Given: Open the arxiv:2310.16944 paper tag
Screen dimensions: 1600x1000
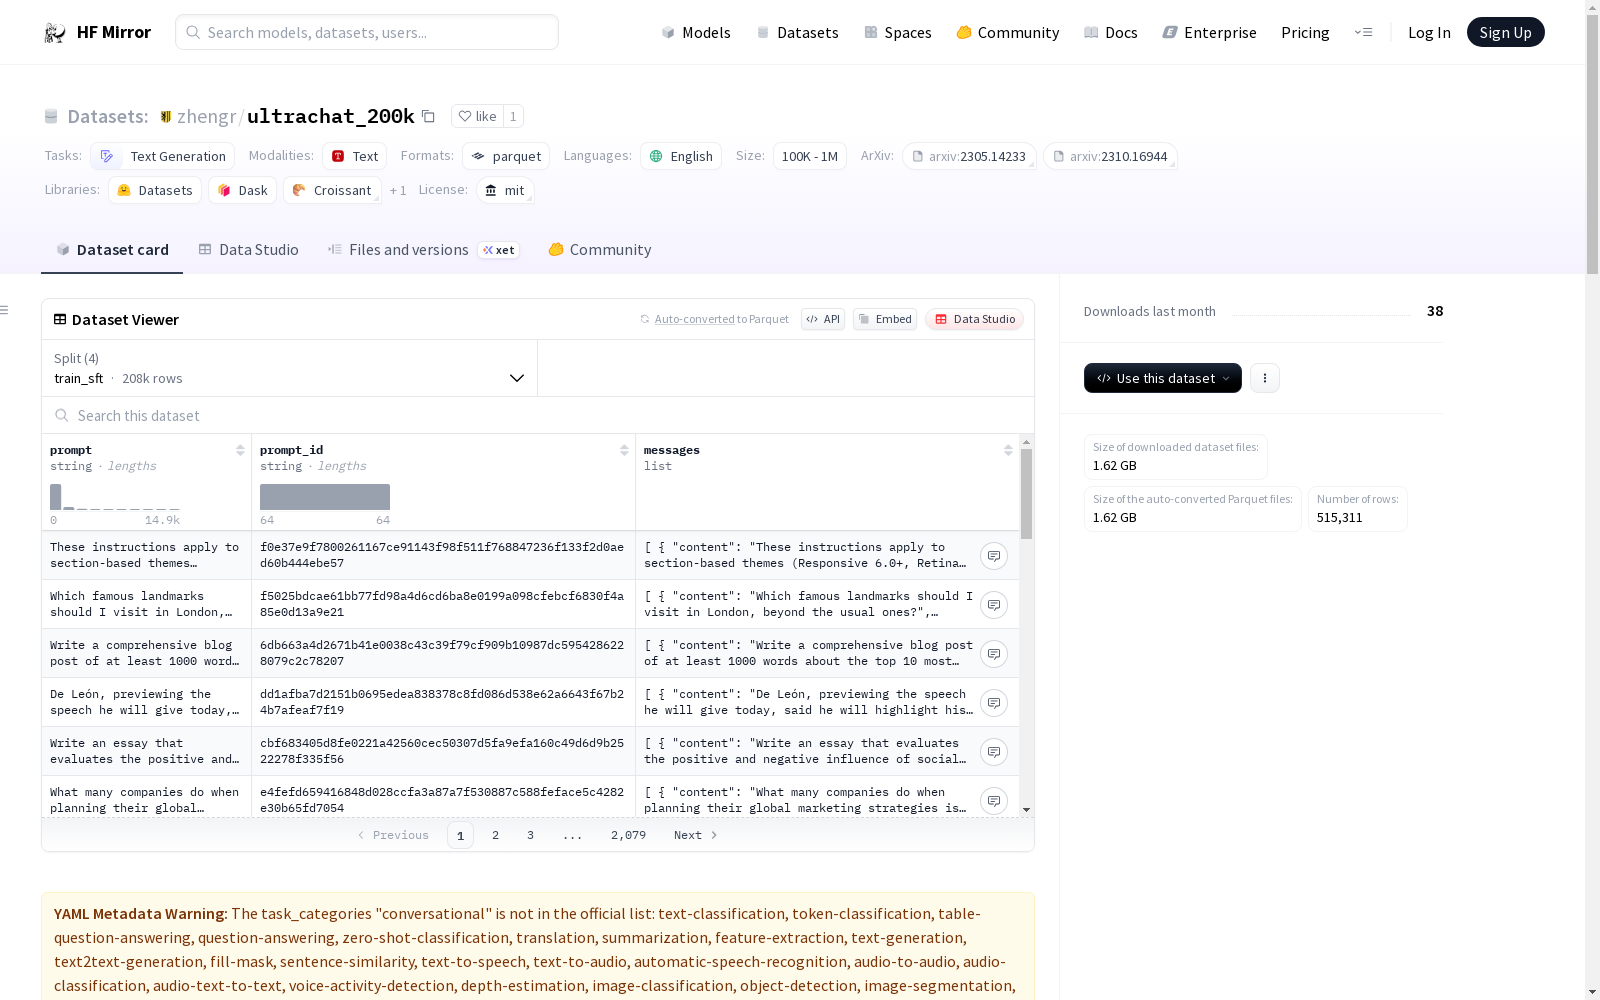Looking at the screenshot, I should coord(1110,156).
